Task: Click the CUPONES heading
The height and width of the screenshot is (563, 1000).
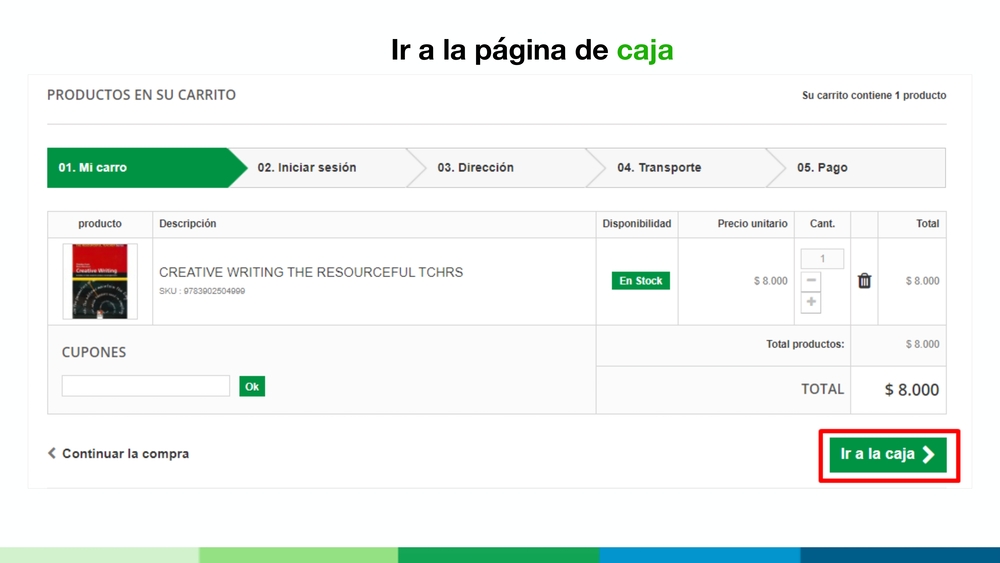Action: pyautogui.click(x=94, y=352)
